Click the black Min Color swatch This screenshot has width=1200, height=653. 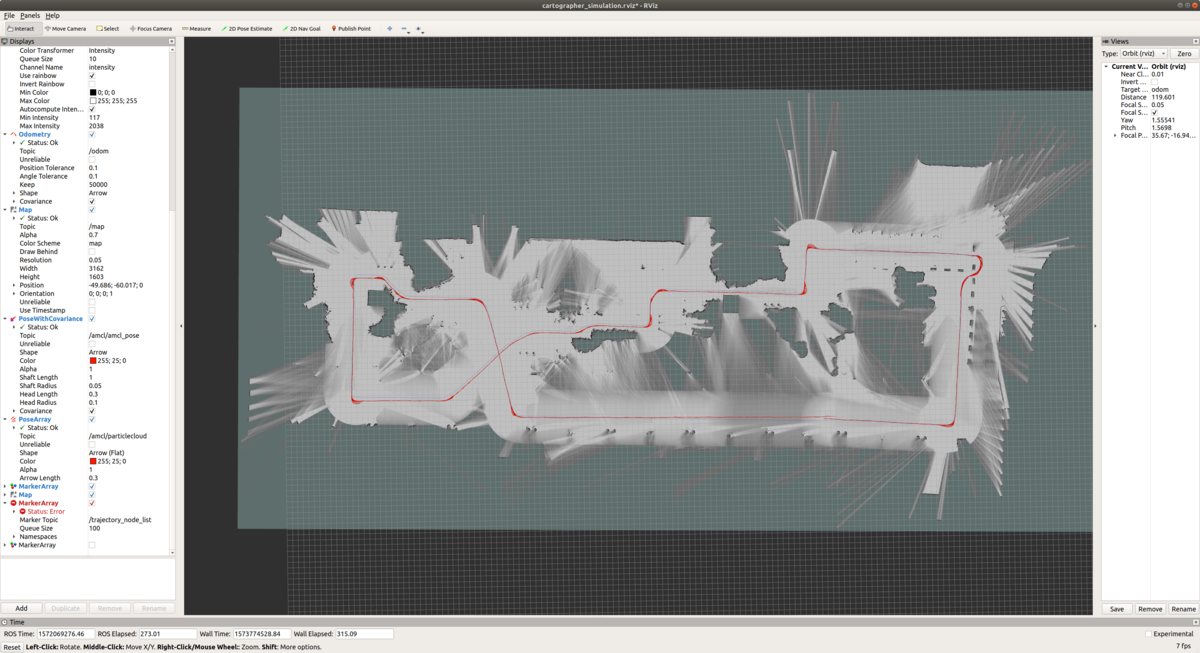(93, 93)
